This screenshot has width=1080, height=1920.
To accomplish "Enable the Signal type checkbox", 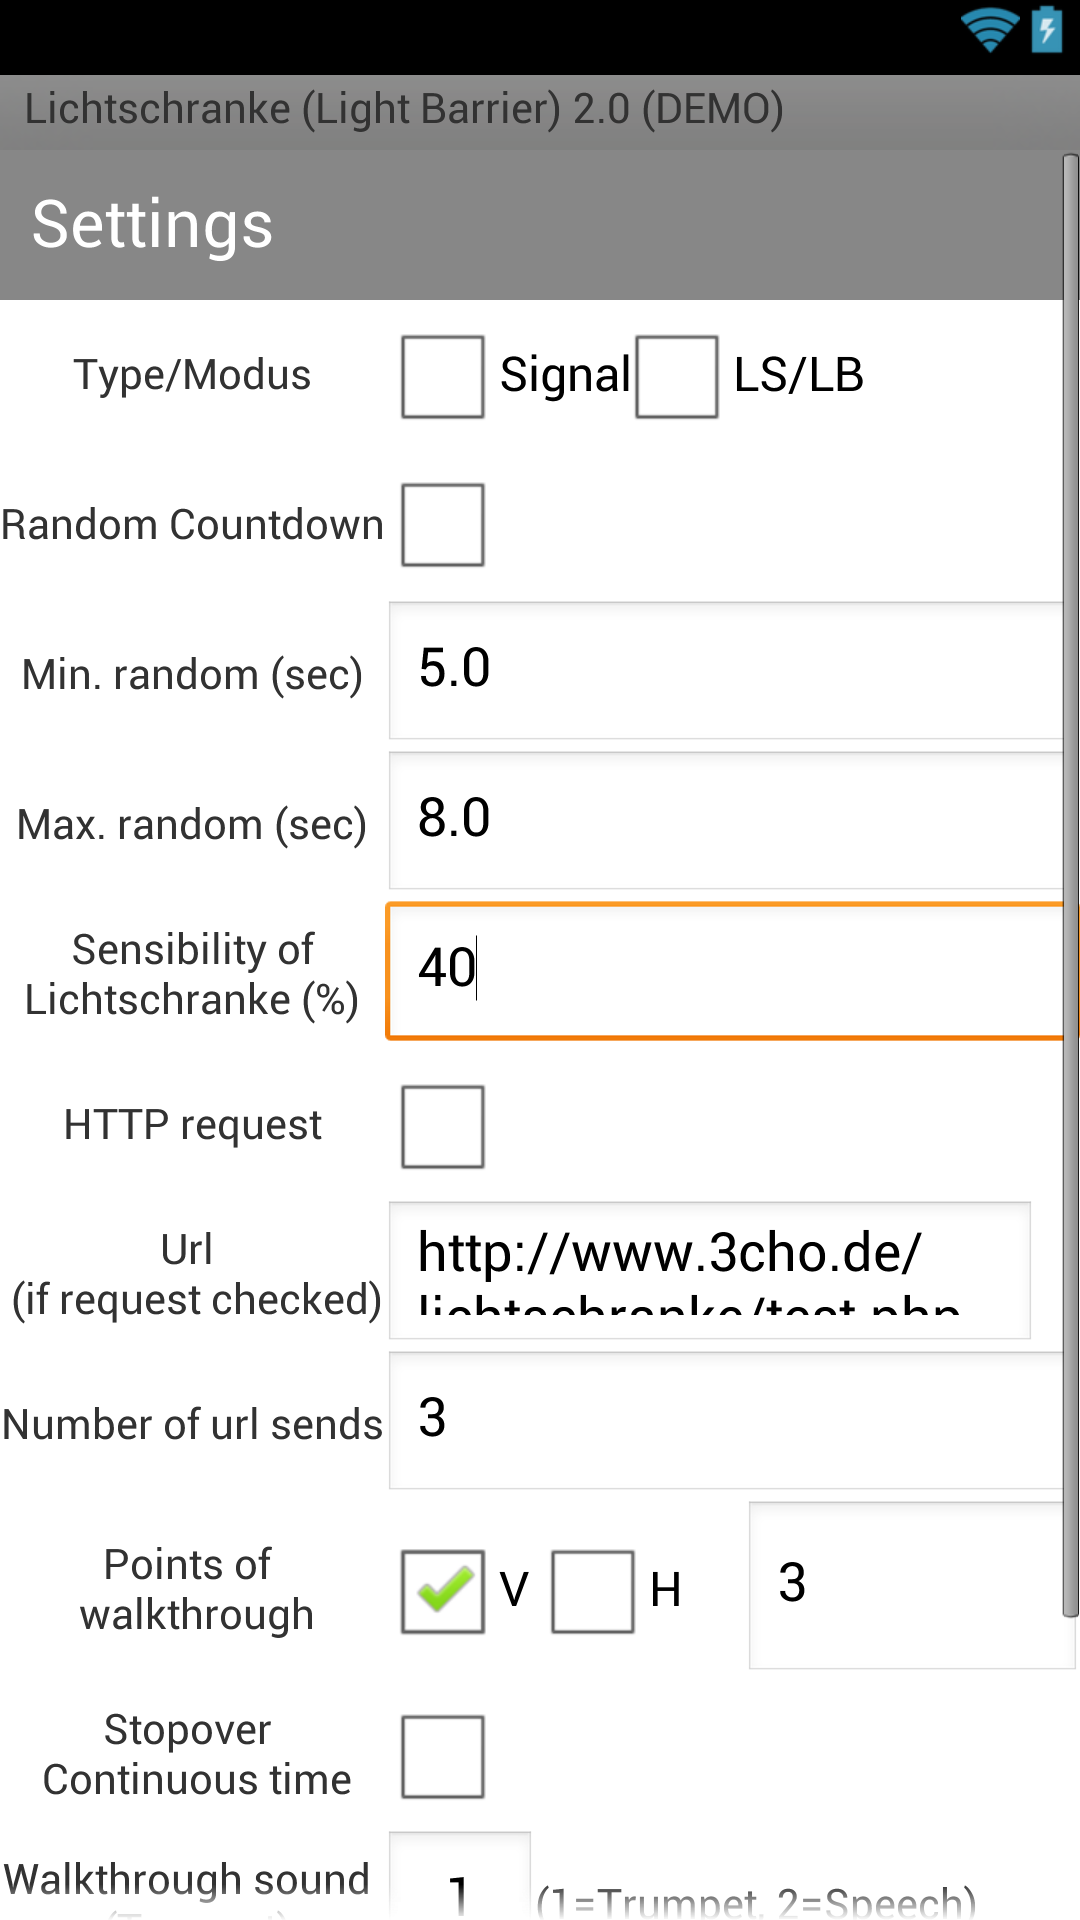I will coord(443,376).
